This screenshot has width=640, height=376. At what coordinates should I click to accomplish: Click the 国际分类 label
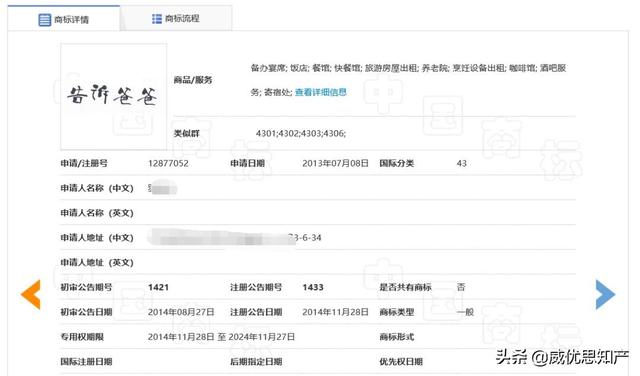pos(397,163)
